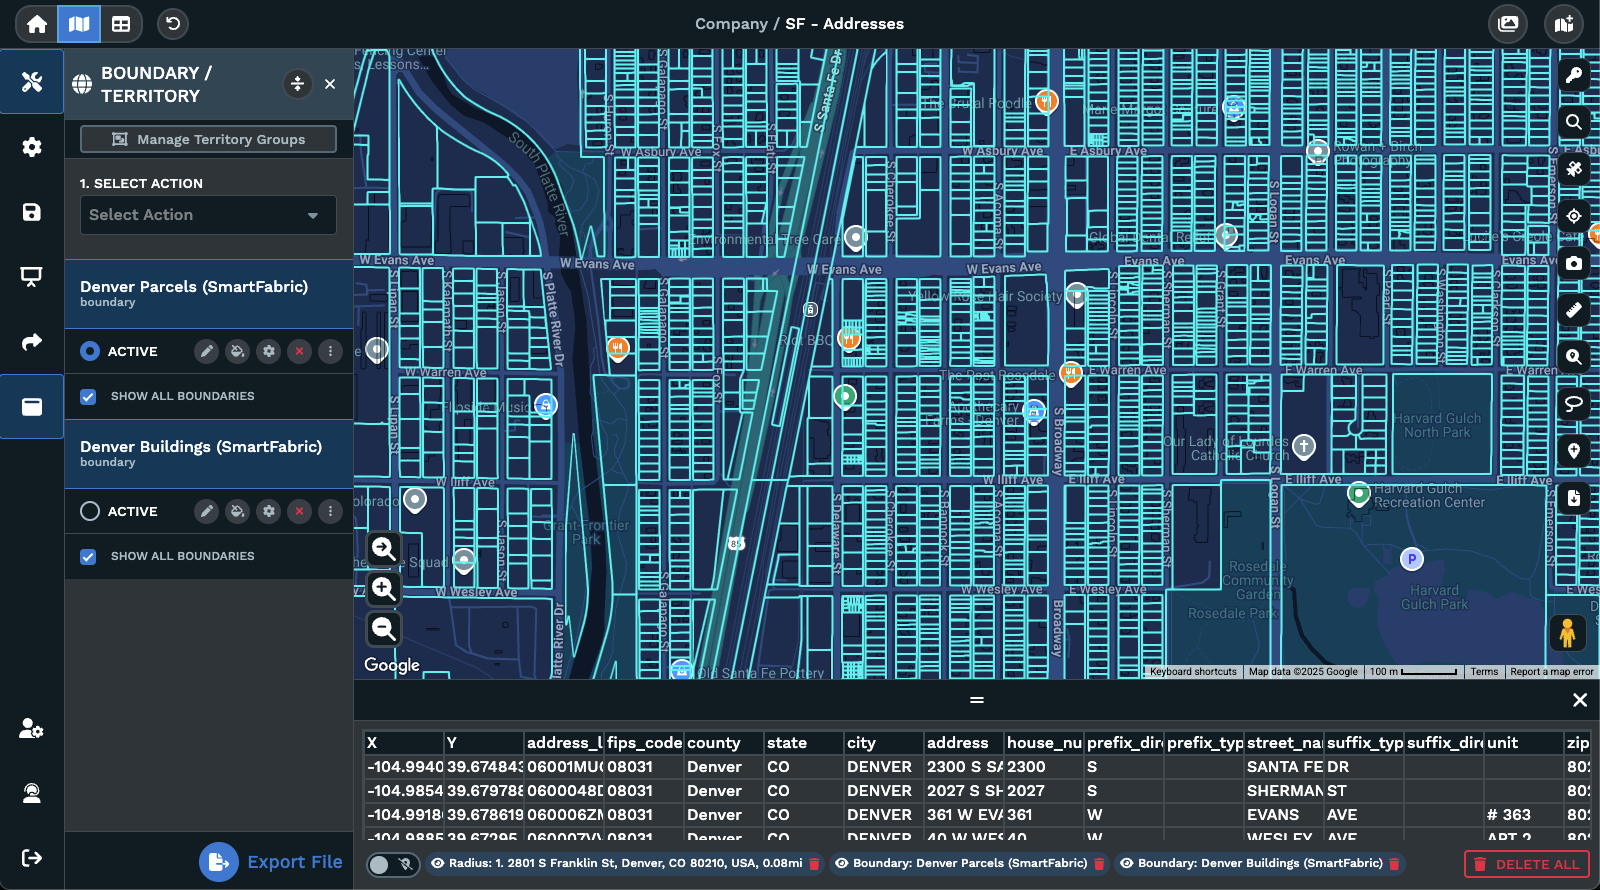Image resolution: width=1600 pixels, height=890 pixels.
Task: Activate the lasso selection tool
Action: coord(1574,404)
